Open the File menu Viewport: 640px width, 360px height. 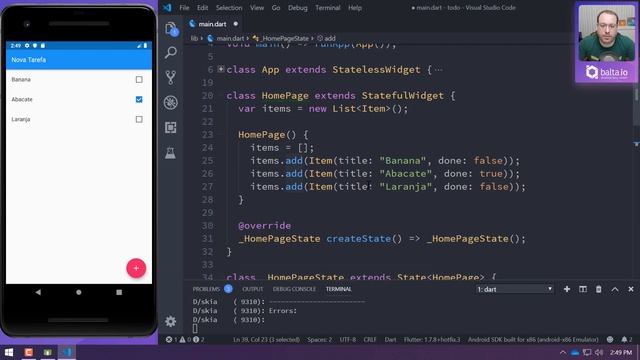184,8
